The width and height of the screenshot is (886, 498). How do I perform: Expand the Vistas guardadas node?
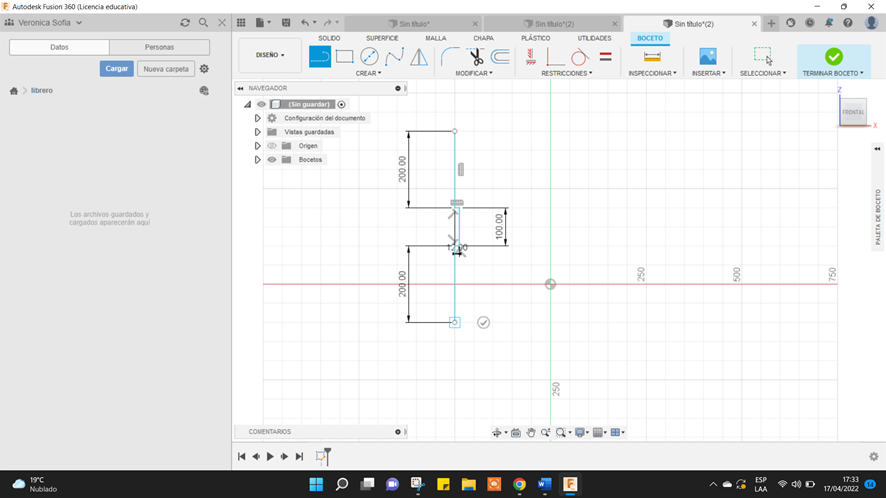[x=257, y=132]
